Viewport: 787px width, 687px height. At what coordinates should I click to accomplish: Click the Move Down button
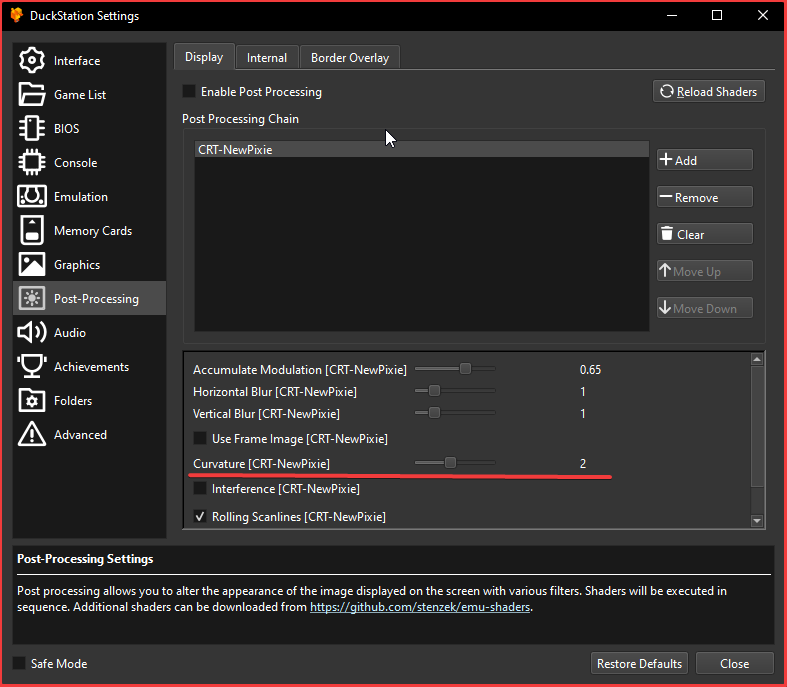pyautogui.click(x=705, y=308)
